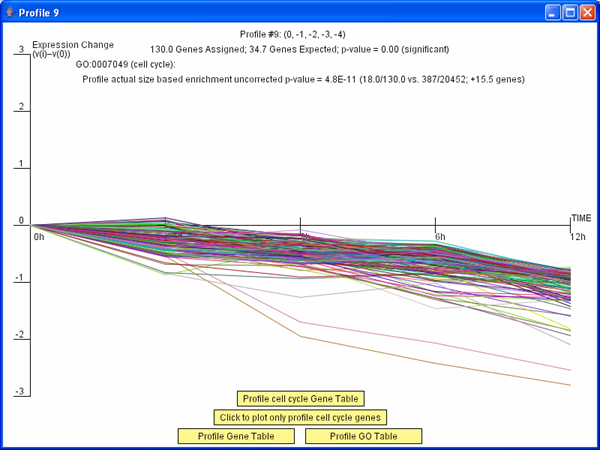The width and height of the screenshot is (600, 450).
Task: Show the Profile GO Table
Action: click(364, 436)
